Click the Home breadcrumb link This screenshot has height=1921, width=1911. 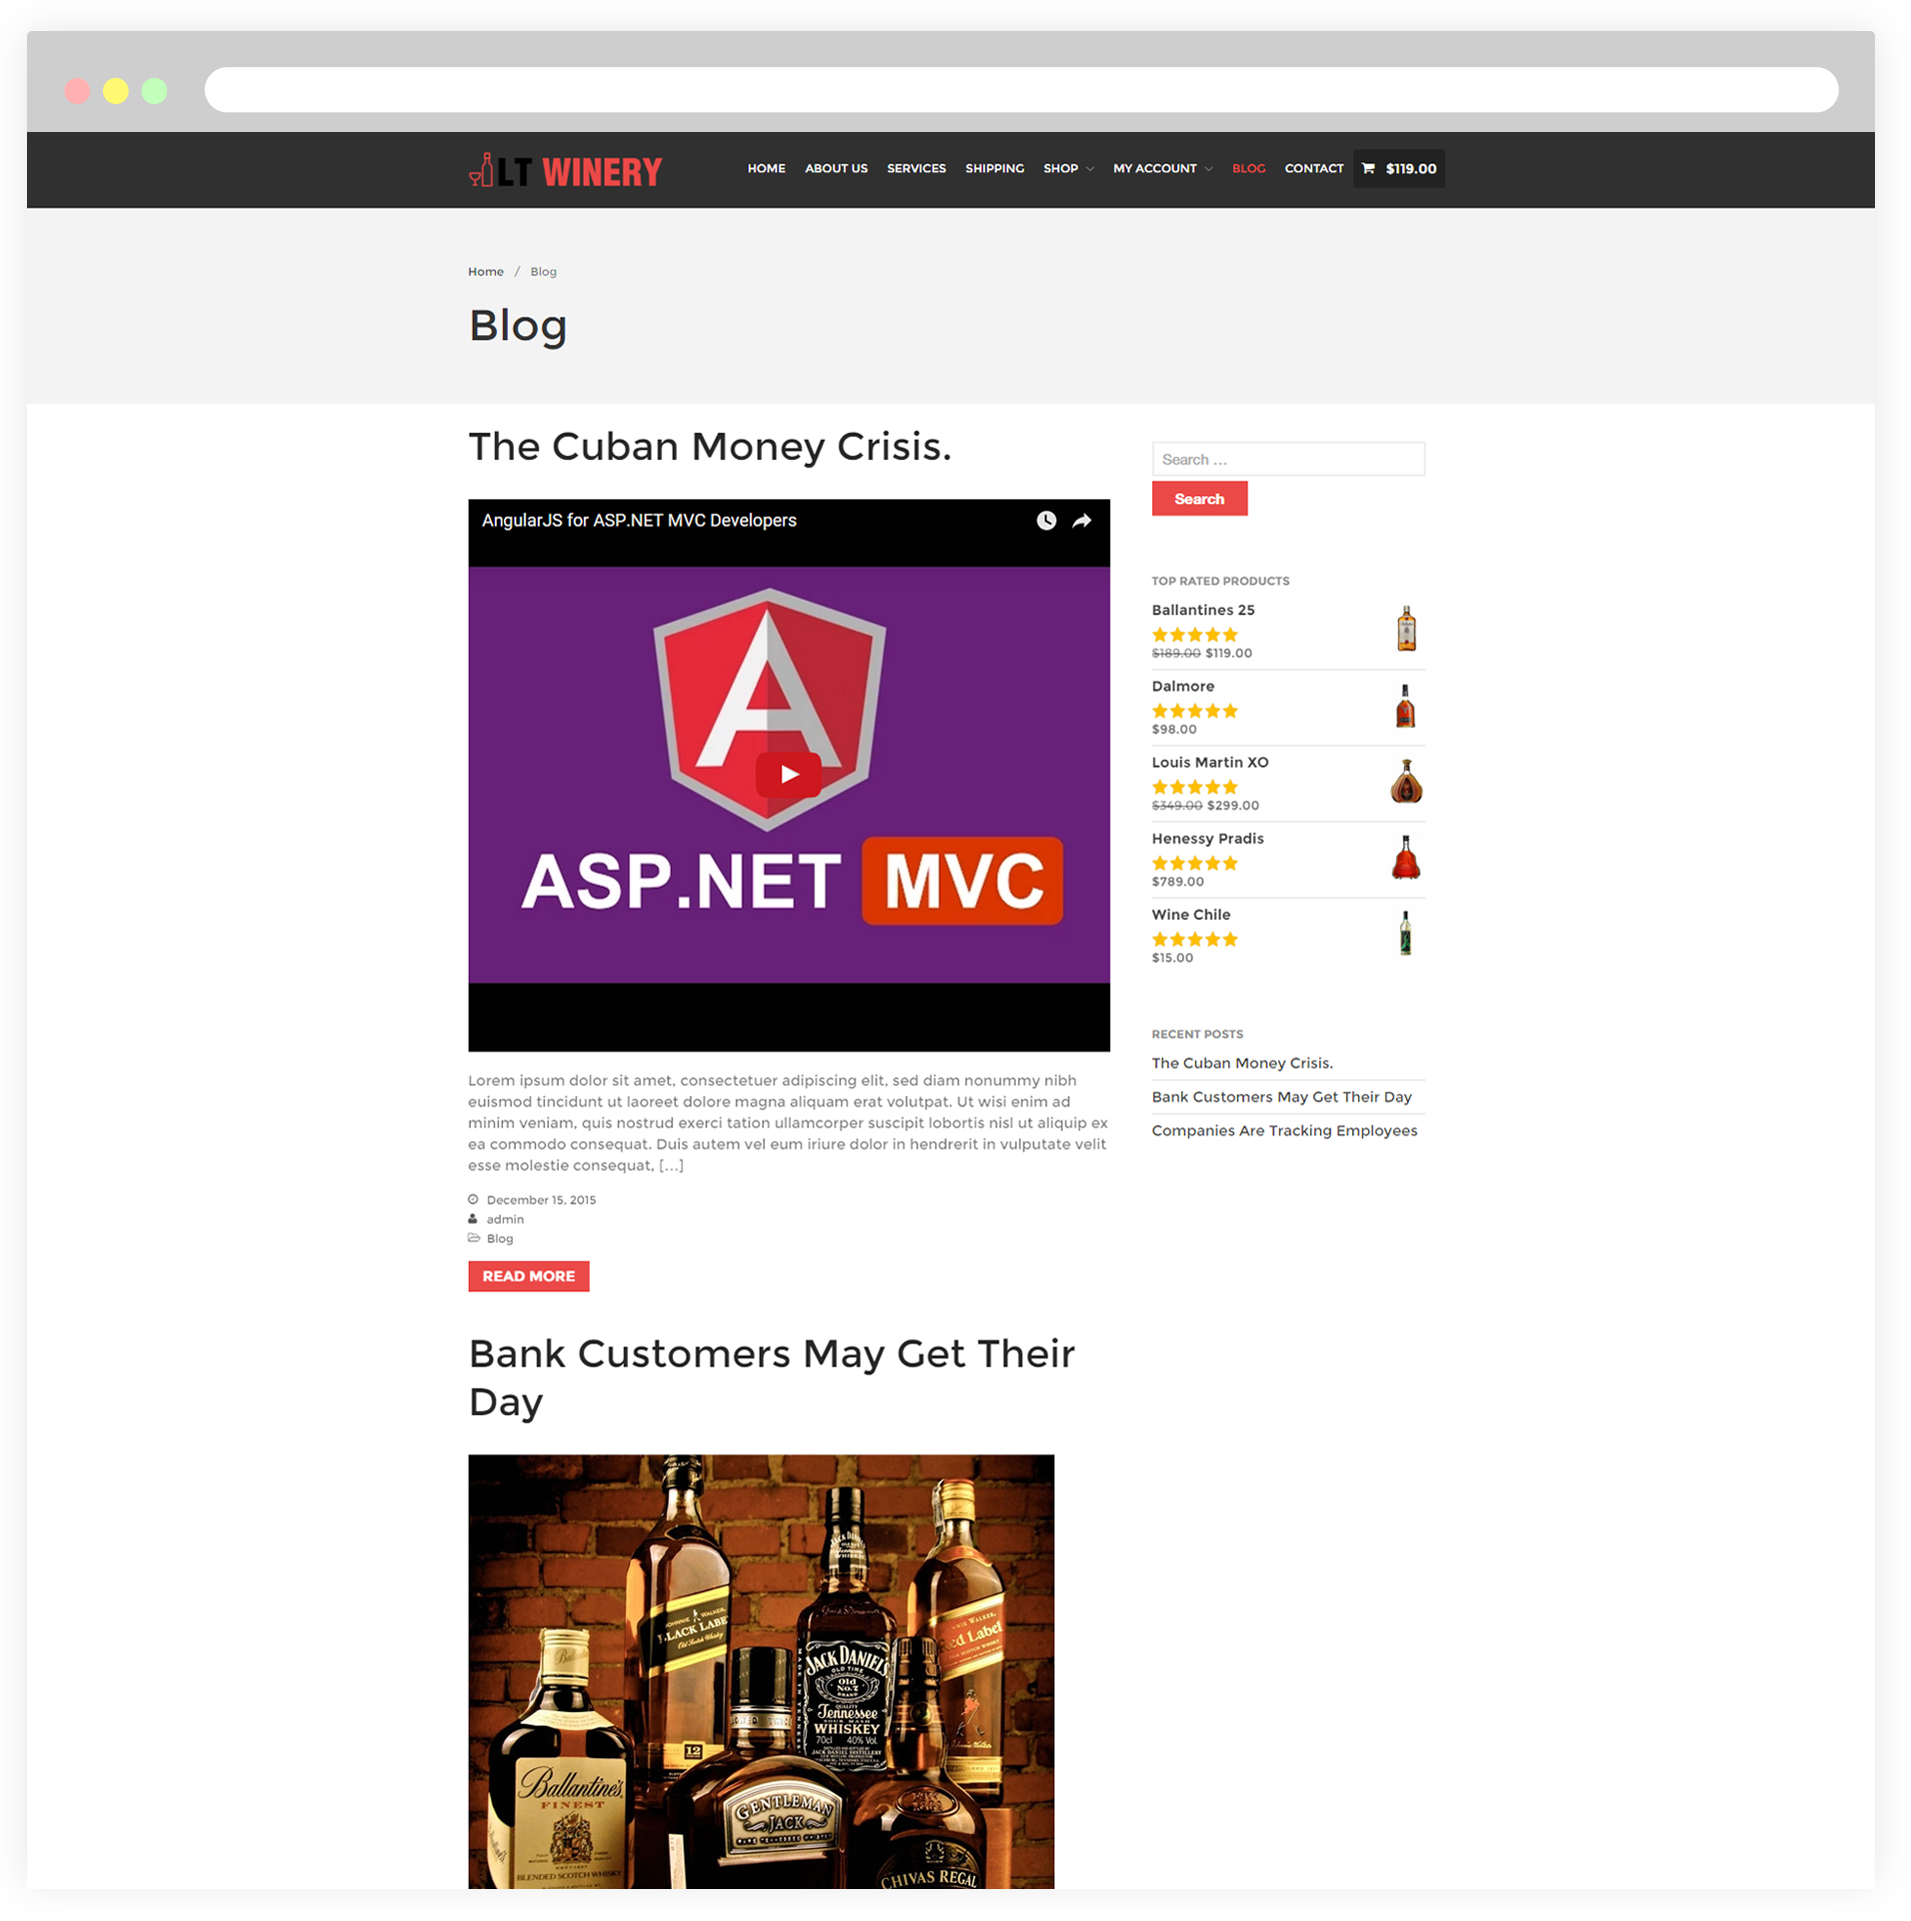pos(486,271)
